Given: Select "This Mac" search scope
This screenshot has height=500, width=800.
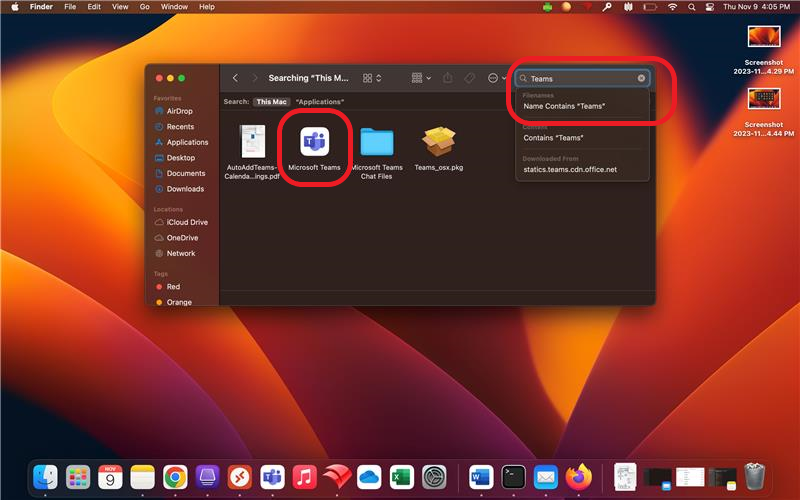Looking at the screenshot, I should tap(270, 102).
